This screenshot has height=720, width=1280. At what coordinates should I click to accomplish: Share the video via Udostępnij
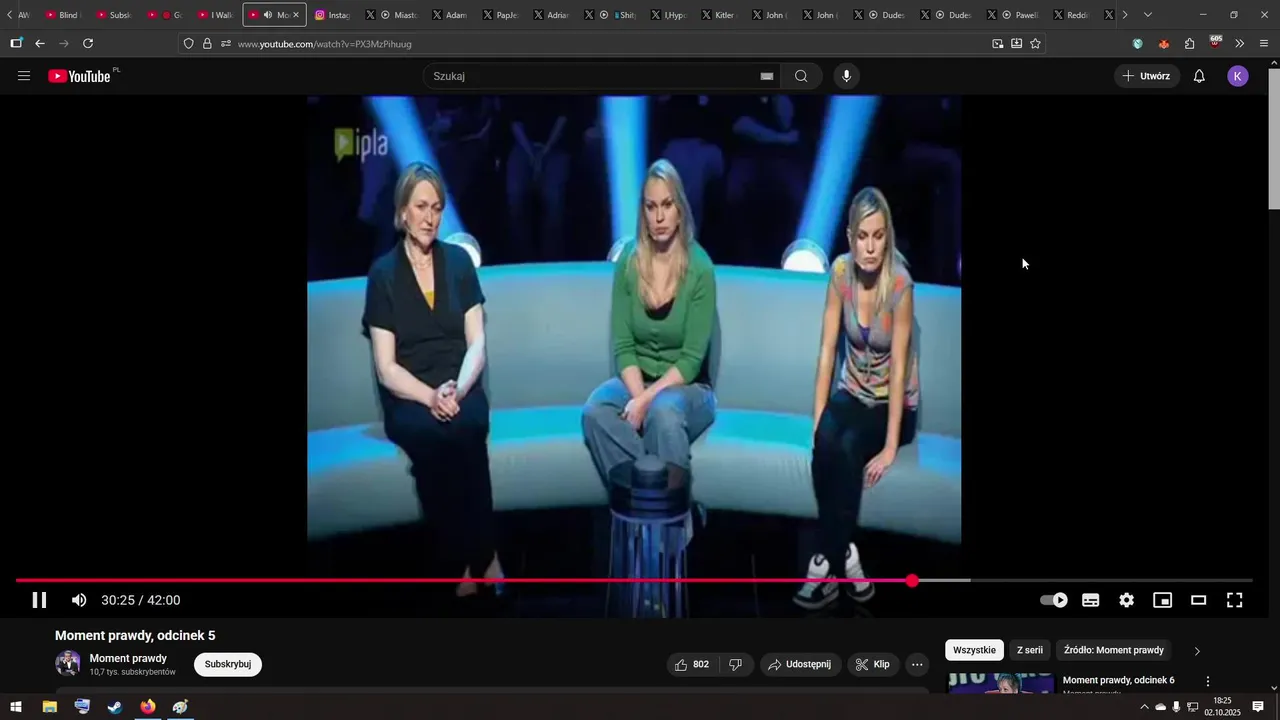tap(800, 664)
